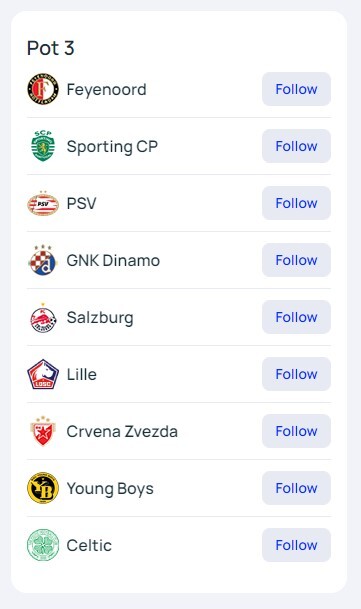Hit the Follow button for Salzburg

296,317
